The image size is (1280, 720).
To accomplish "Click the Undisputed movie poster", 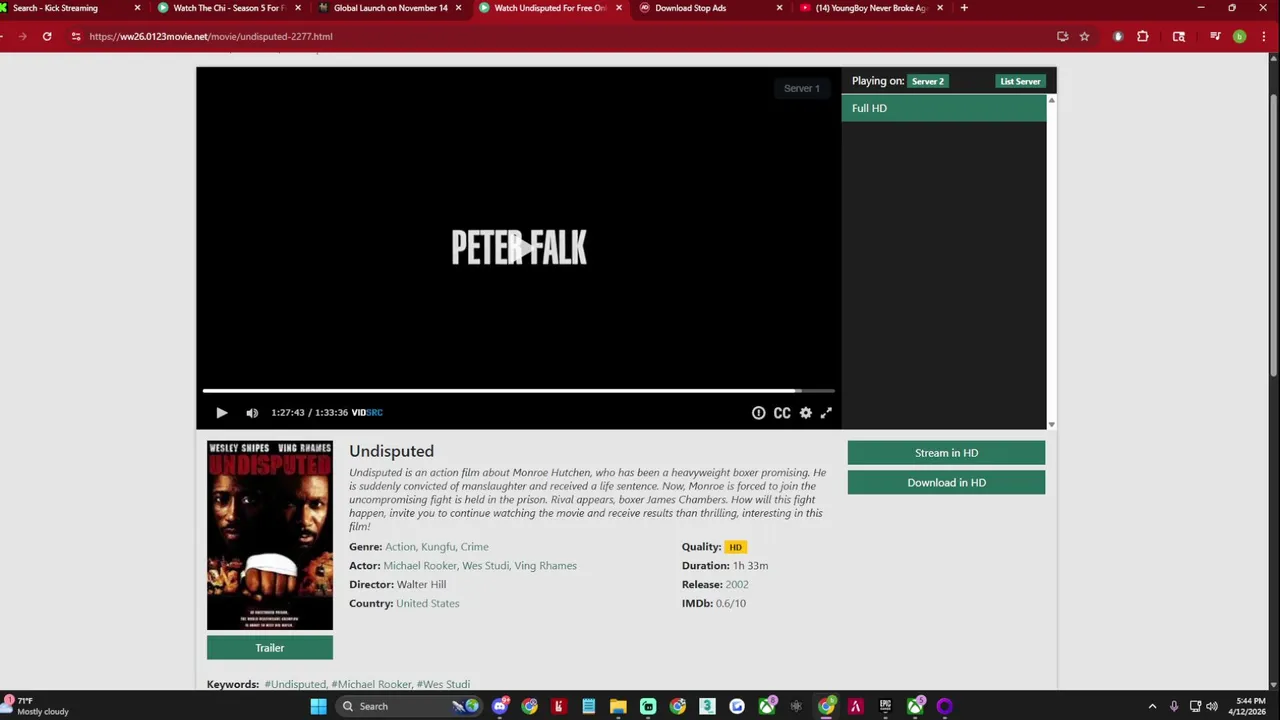I will click(270, 535).
